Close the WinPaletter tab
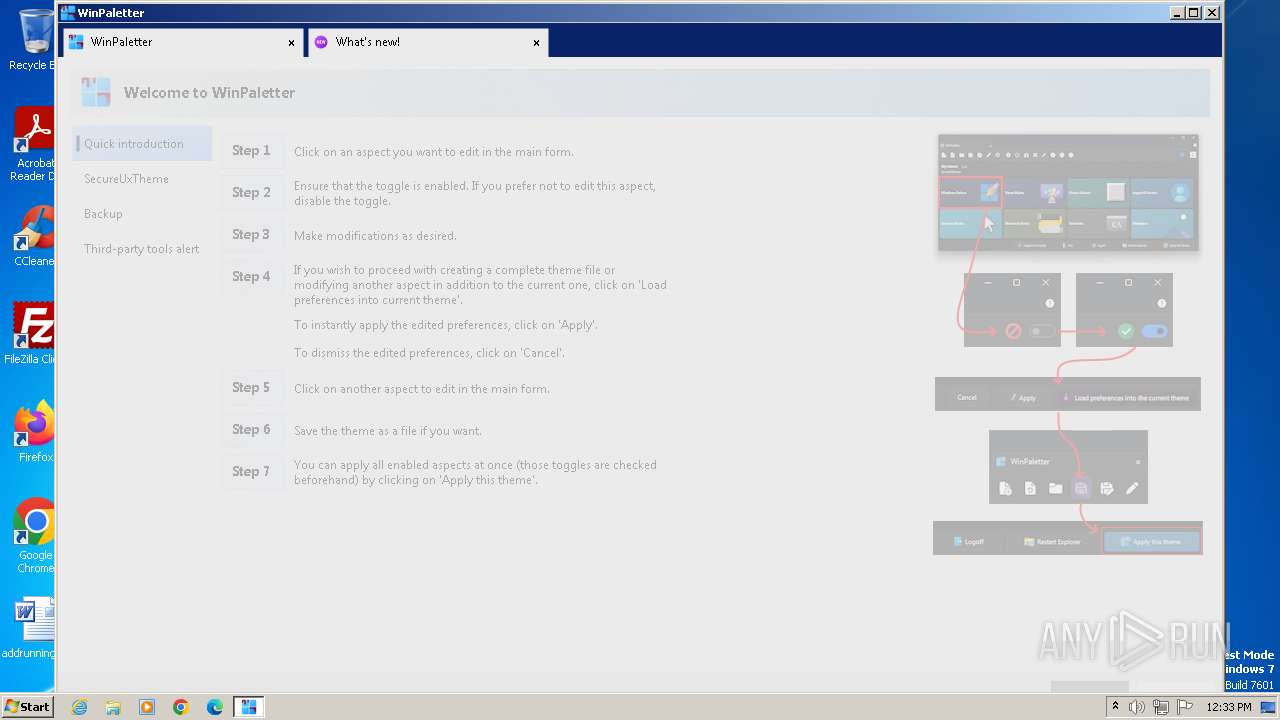1280x720 pixels. point(291,43)
